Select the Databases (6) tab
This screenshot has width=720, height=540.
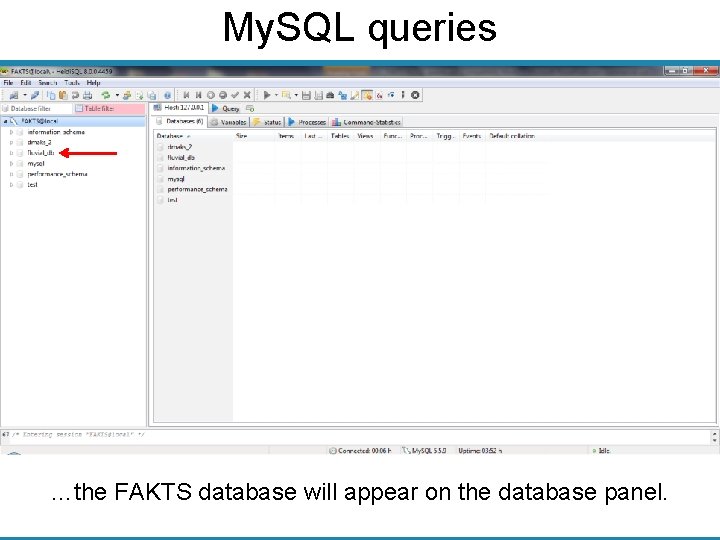point(180,121)
